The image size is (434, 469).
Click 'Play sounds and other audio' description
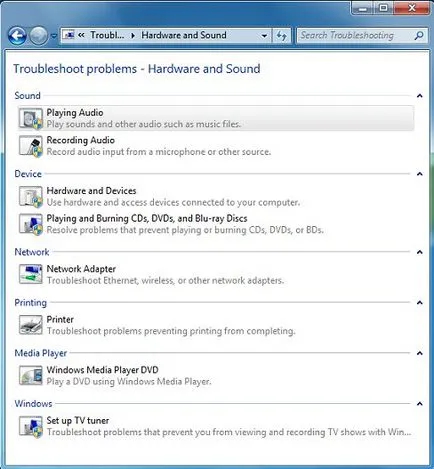pos(144,124)
